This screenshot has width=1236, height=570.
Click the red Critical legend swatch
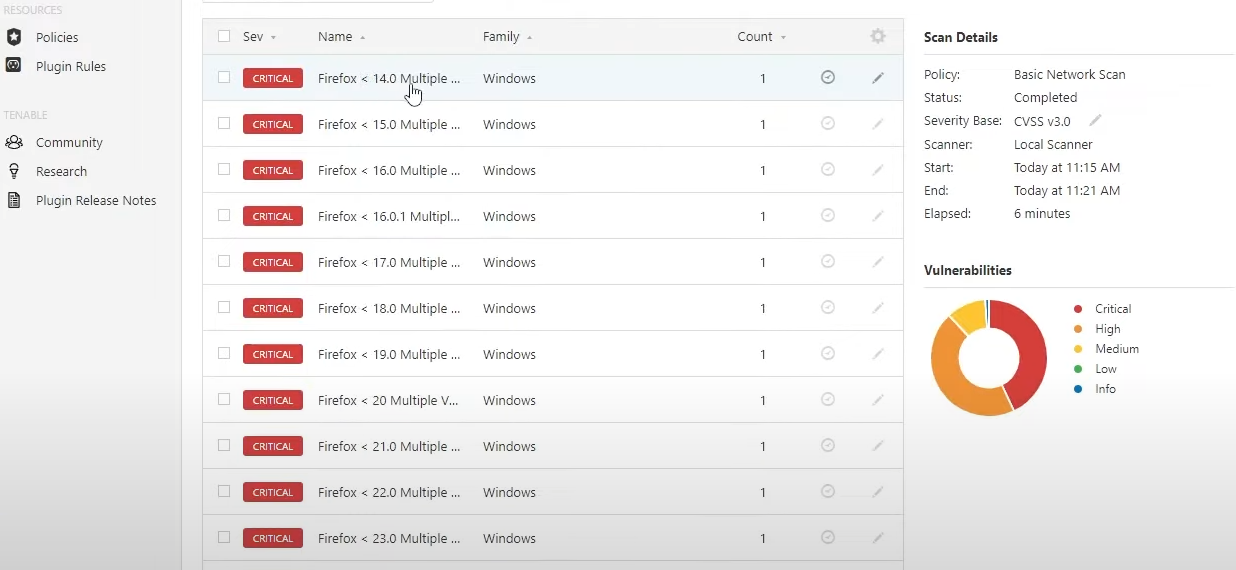[x=1078, y=309]
